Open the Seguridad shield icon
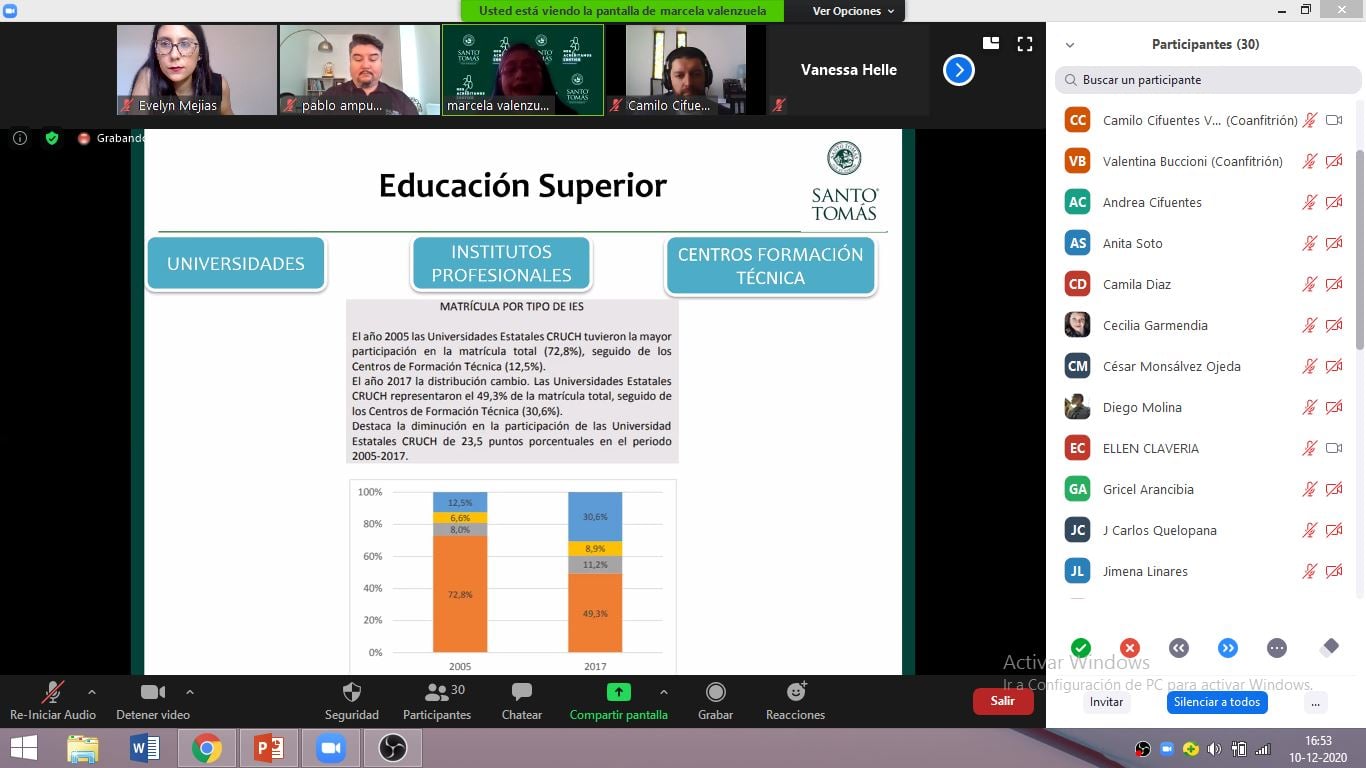Image resolution: width=1366 pixels, height=768 pixels. tap(351, 692)
